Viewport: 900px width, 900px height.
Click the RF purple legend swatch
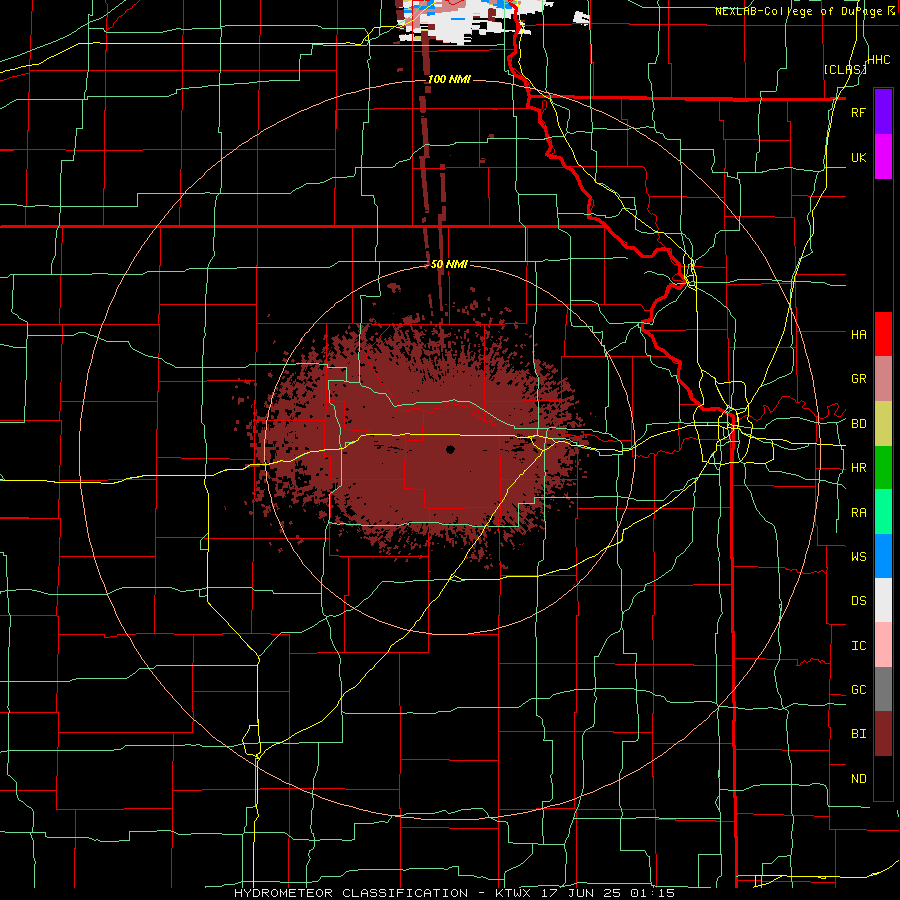click(x=883, y=111)
